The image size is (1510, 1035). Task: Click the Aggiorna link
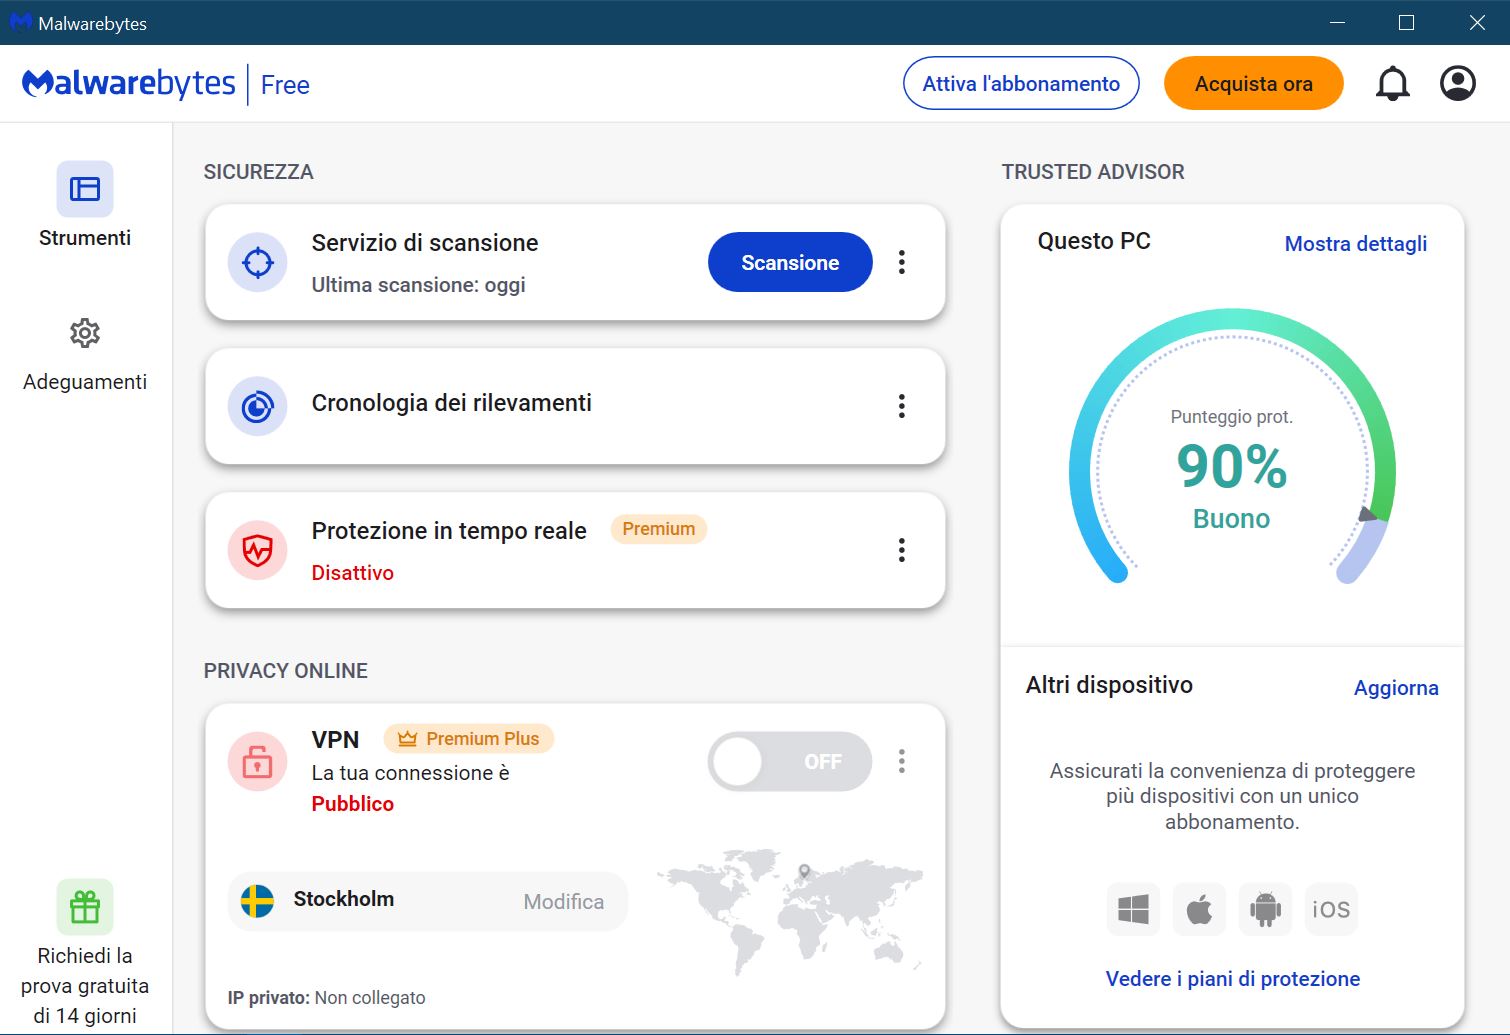click(1396, 688)
